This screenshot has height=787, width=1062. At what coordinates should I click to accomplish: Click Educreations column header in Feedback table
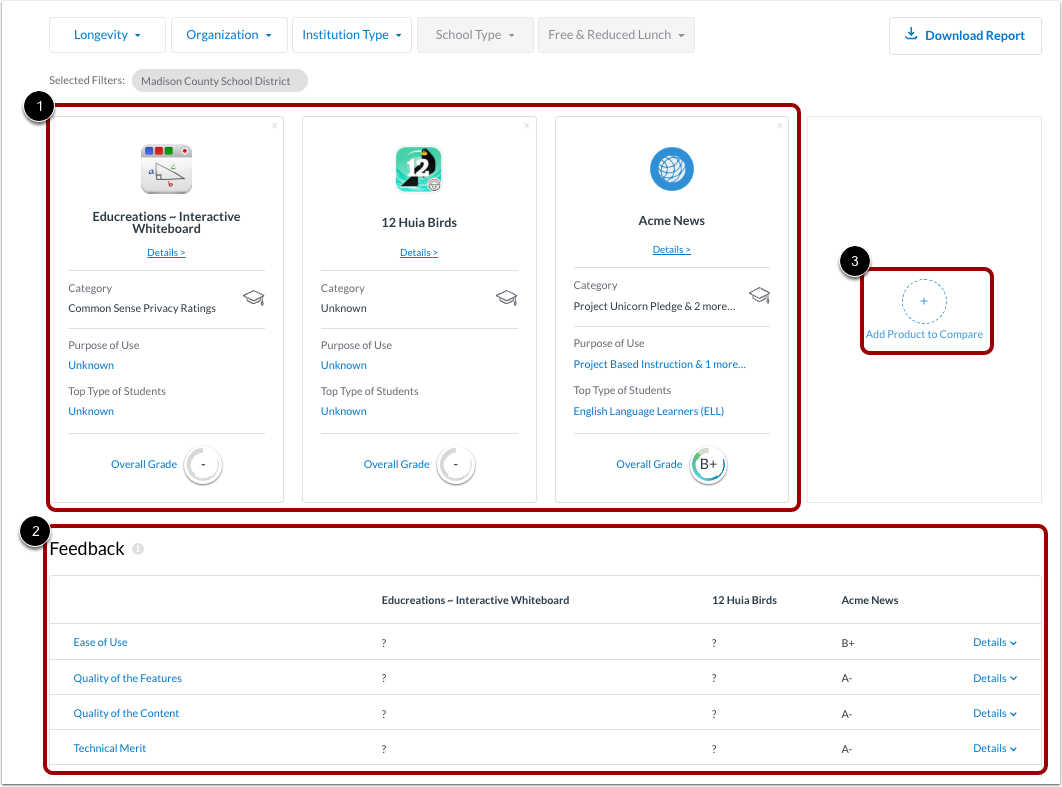click(475, 600)
